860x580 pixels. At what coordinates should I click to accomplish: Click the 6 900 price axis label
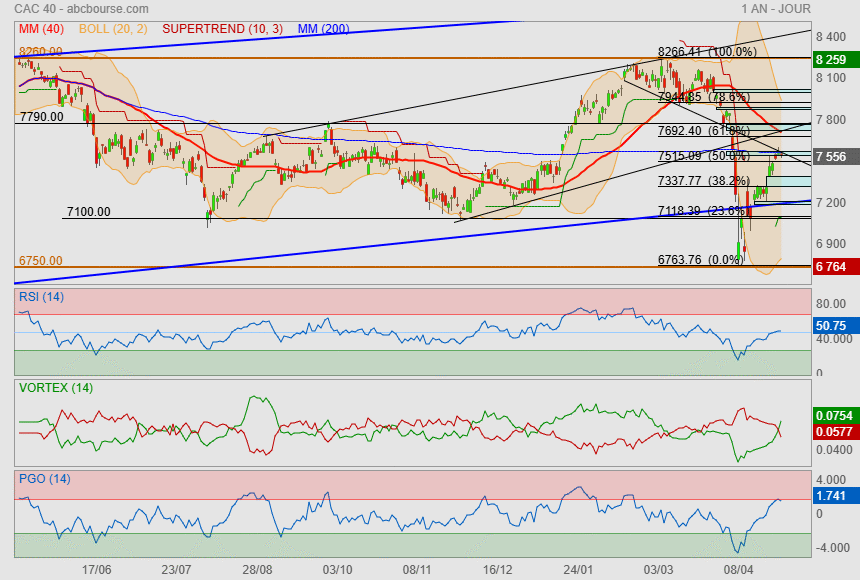(831, 244)
